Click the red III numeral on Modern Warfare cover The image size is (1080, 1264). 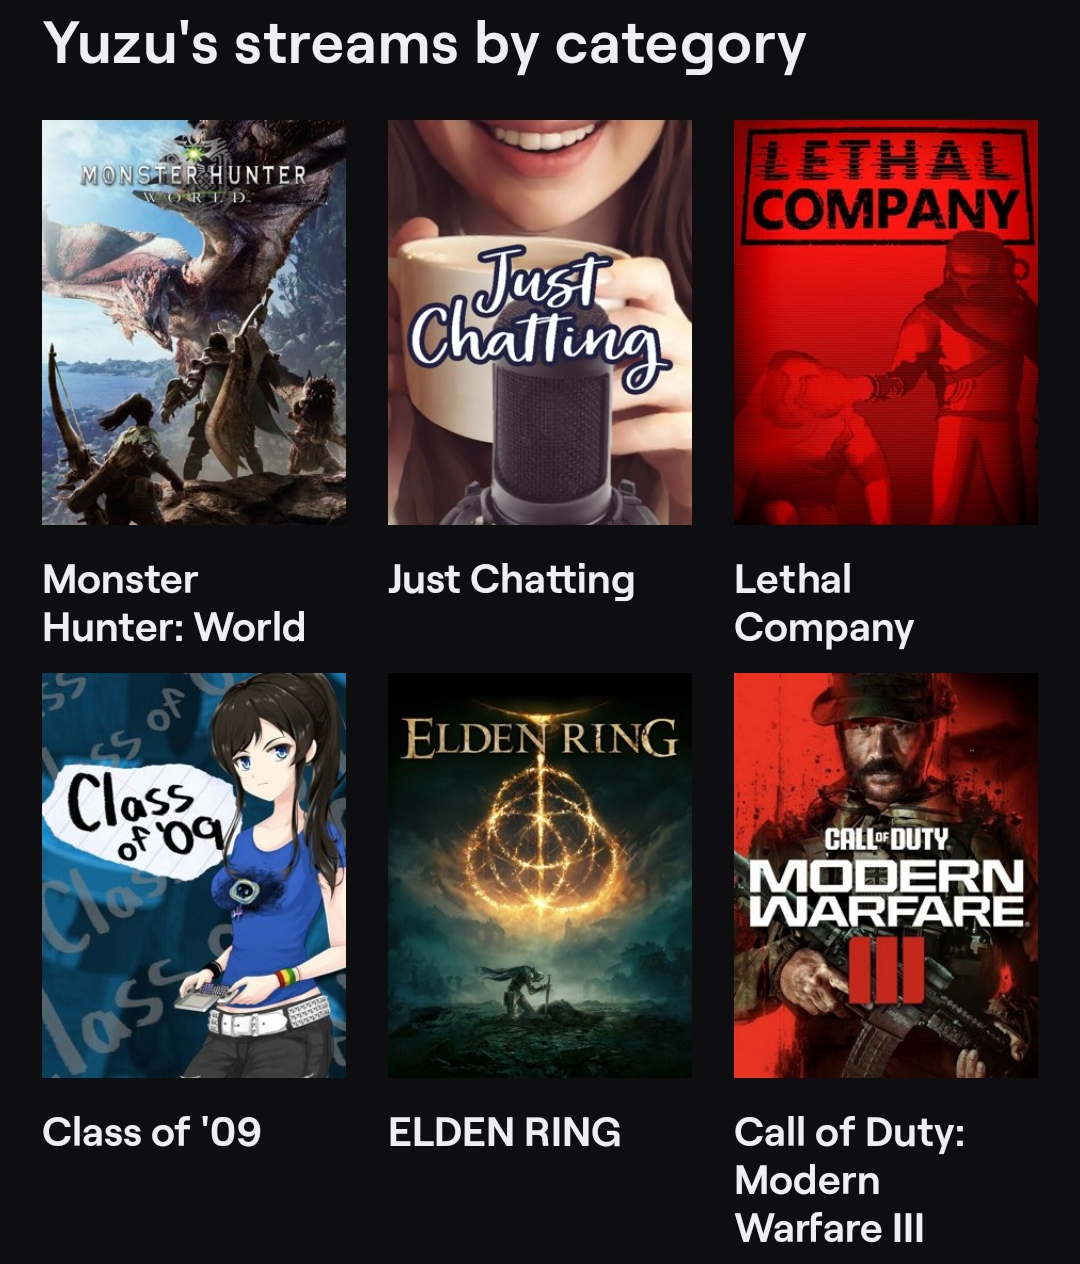point(886,966)
